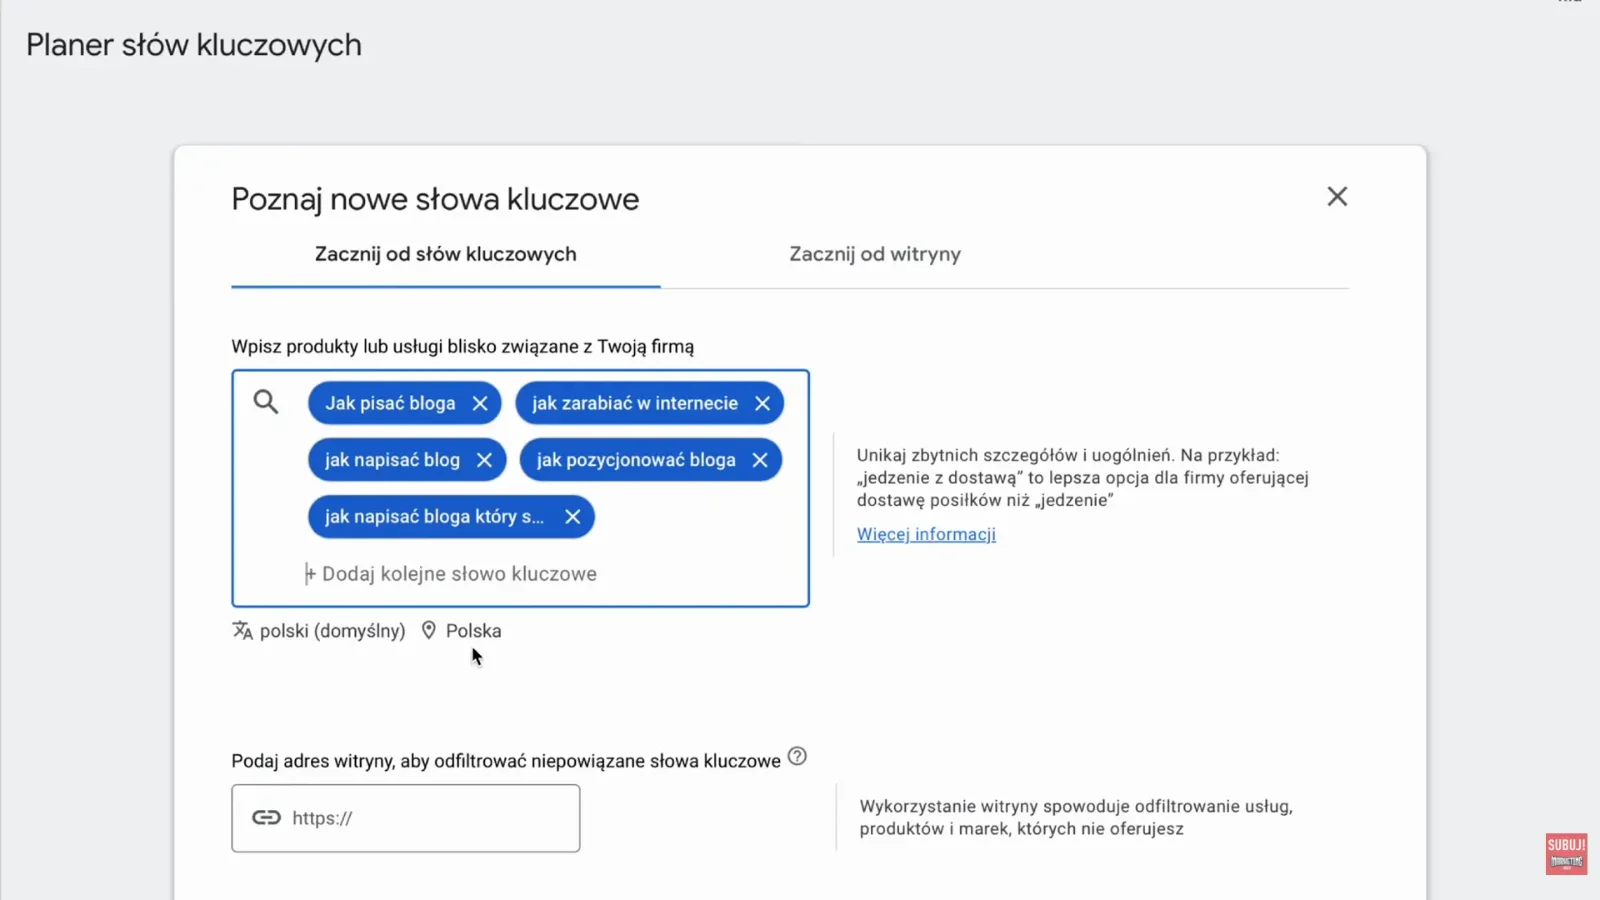
Task: Select "Zacznij od słów kluczowych" tab
Action: point(446,254)
